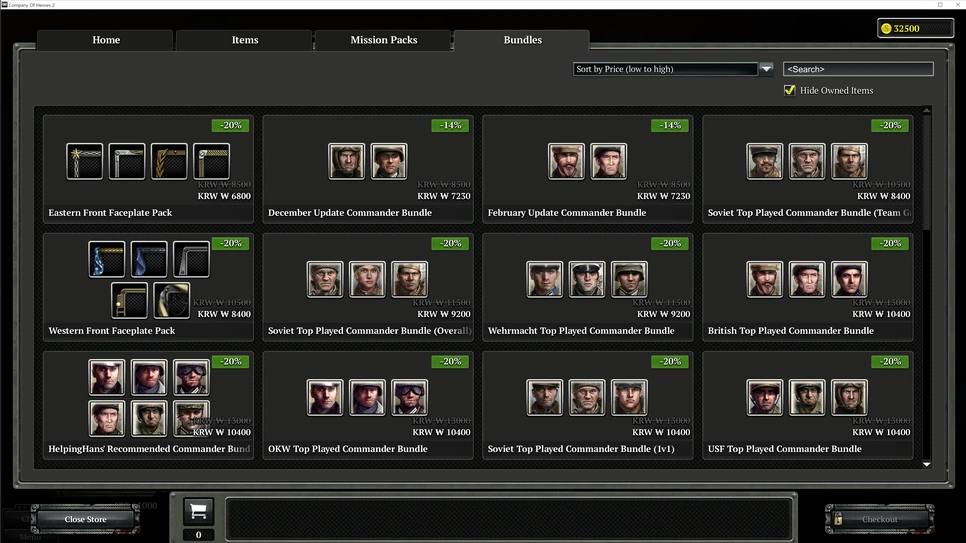966x543 pixels.
Task: Click first portrait in Wehrmacht Top Played Bundle
Action: 545,279
